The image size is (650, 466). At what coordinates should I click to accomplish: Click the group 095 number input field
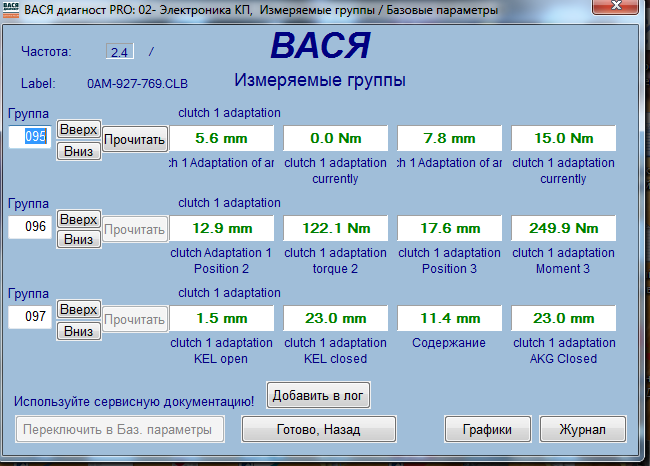point(30,136)
